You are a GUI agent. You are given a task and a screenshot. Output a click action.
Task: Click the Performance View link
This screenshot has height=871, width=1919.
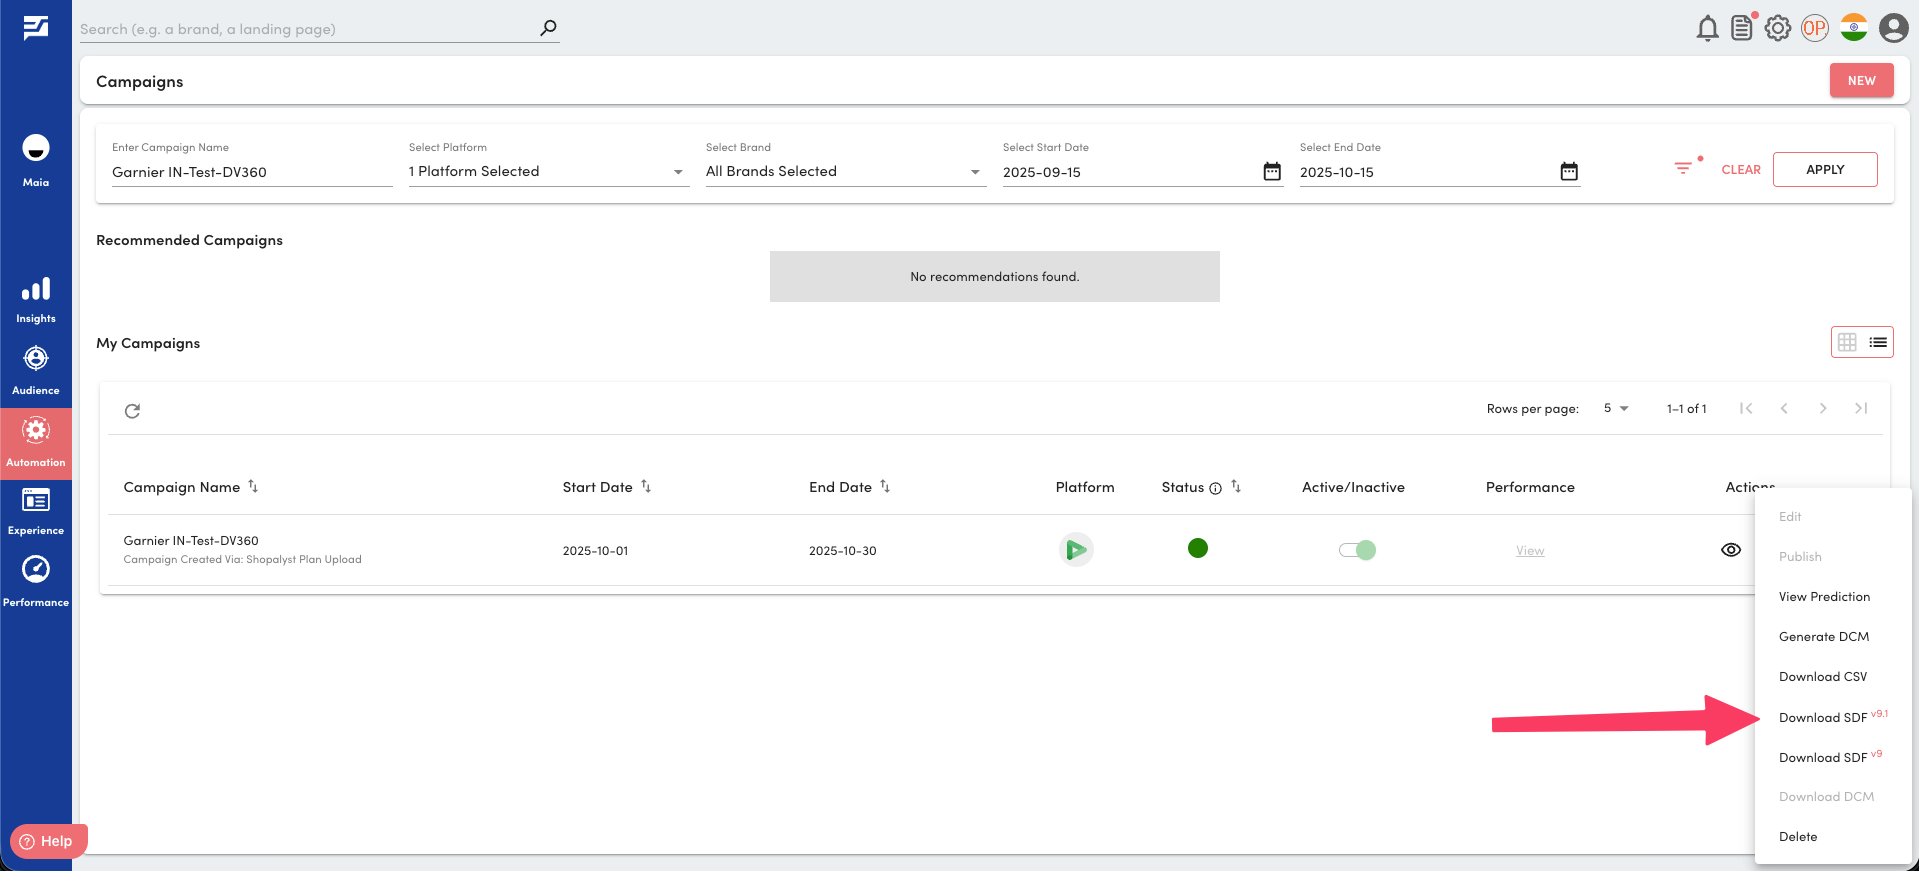click(1530, 551)
